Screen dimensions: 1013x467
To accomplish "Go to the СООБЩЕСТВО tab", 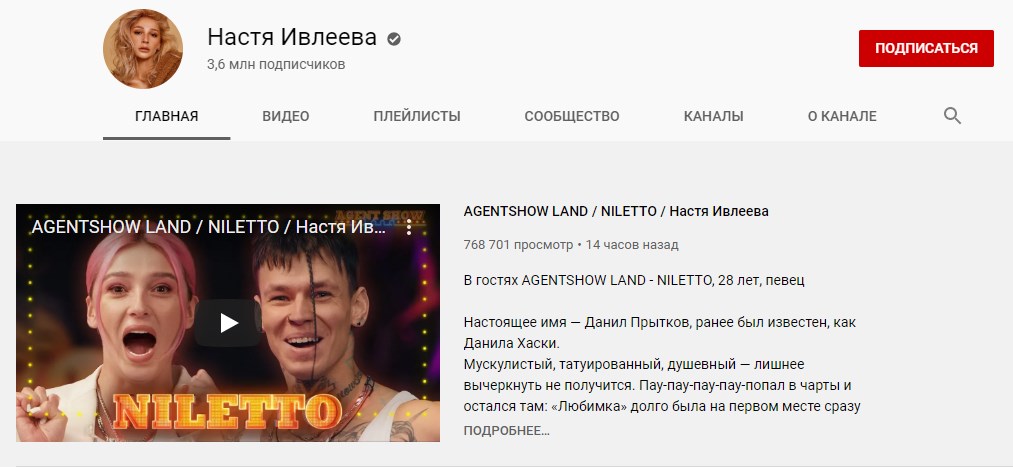I will [572, 116].
